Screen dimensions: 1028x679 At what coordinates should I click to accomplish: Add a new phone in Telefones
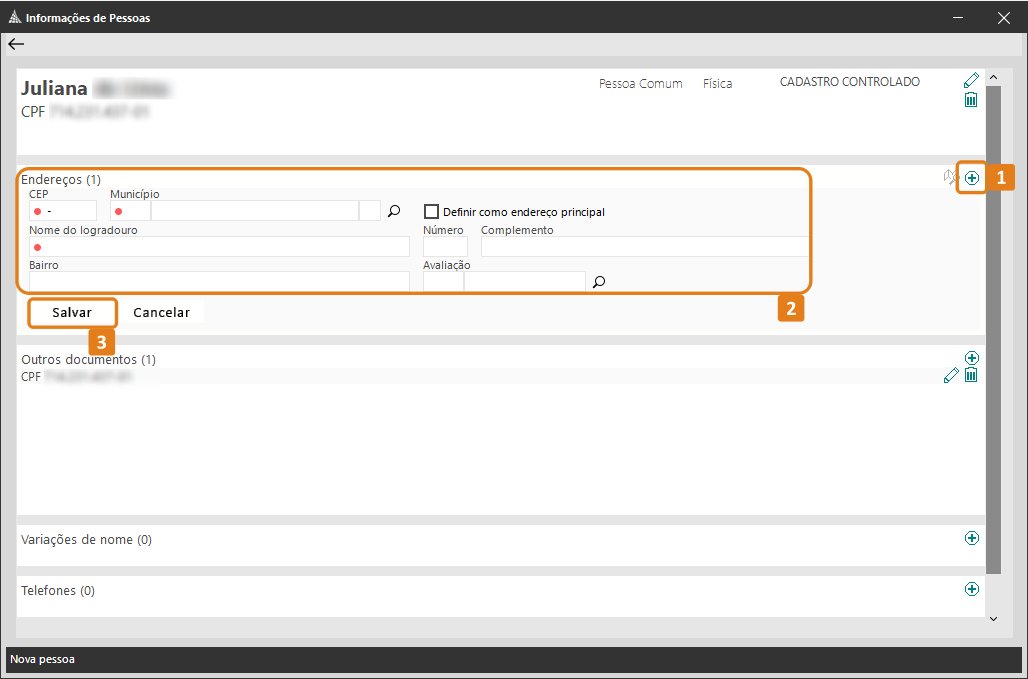coord(971,589)
